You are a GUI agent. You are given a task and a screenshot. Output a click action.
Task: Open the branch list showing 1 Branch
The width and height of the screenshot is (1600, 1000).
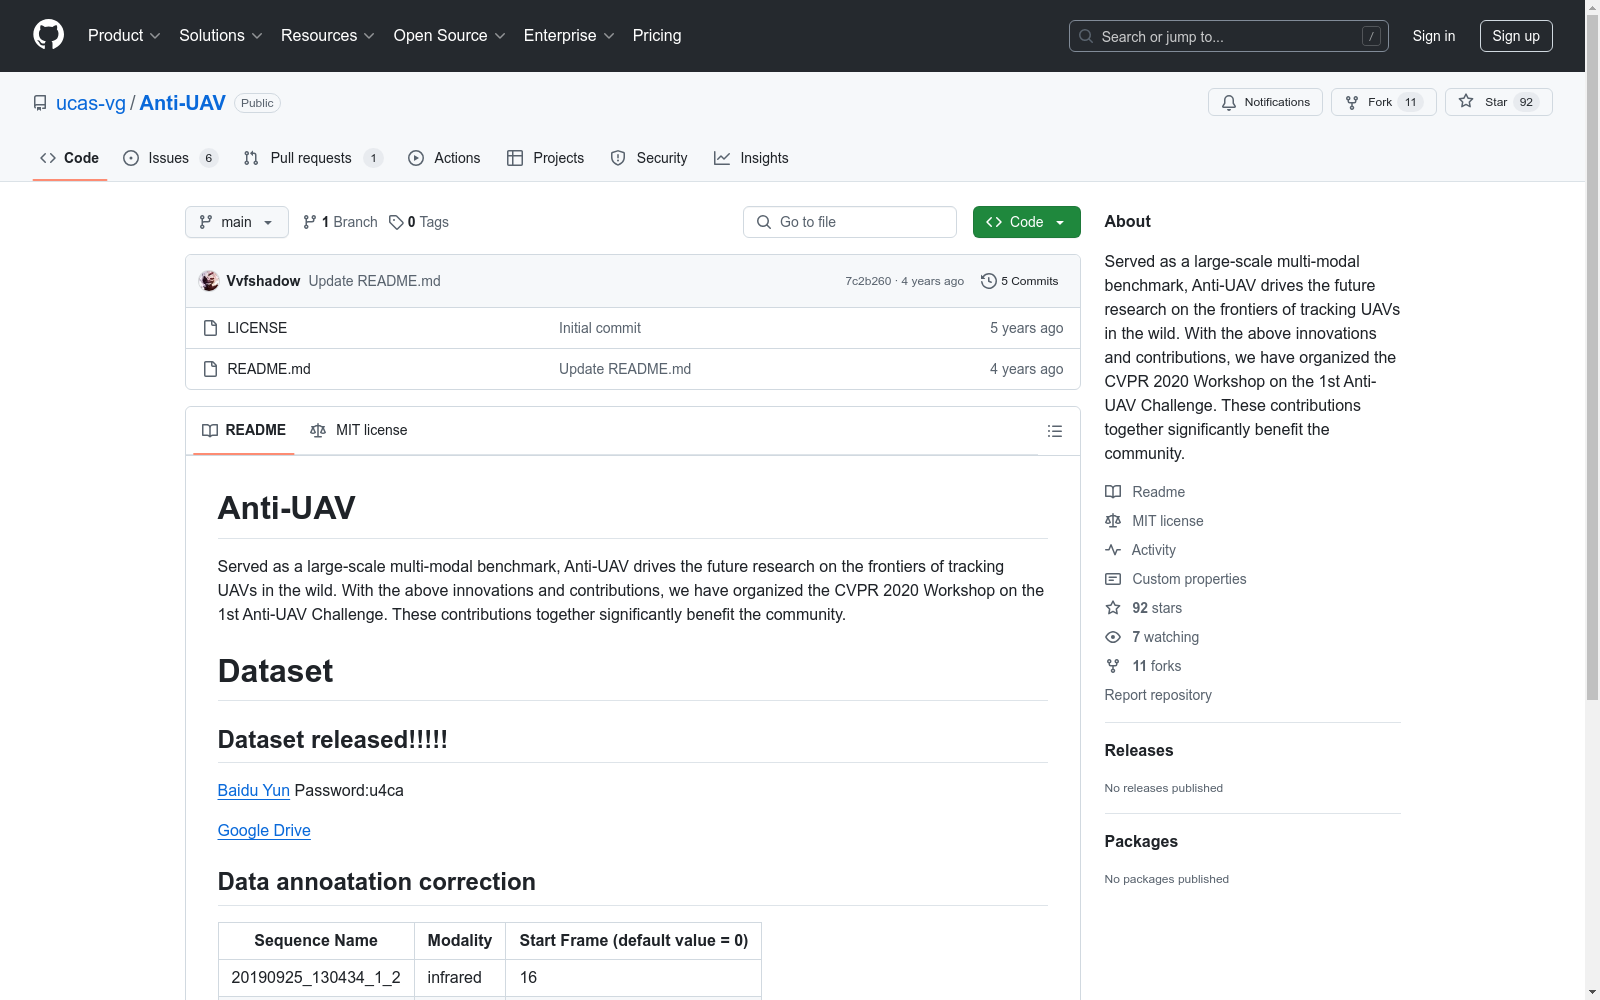pyautogui.click(x=340, y=222)
